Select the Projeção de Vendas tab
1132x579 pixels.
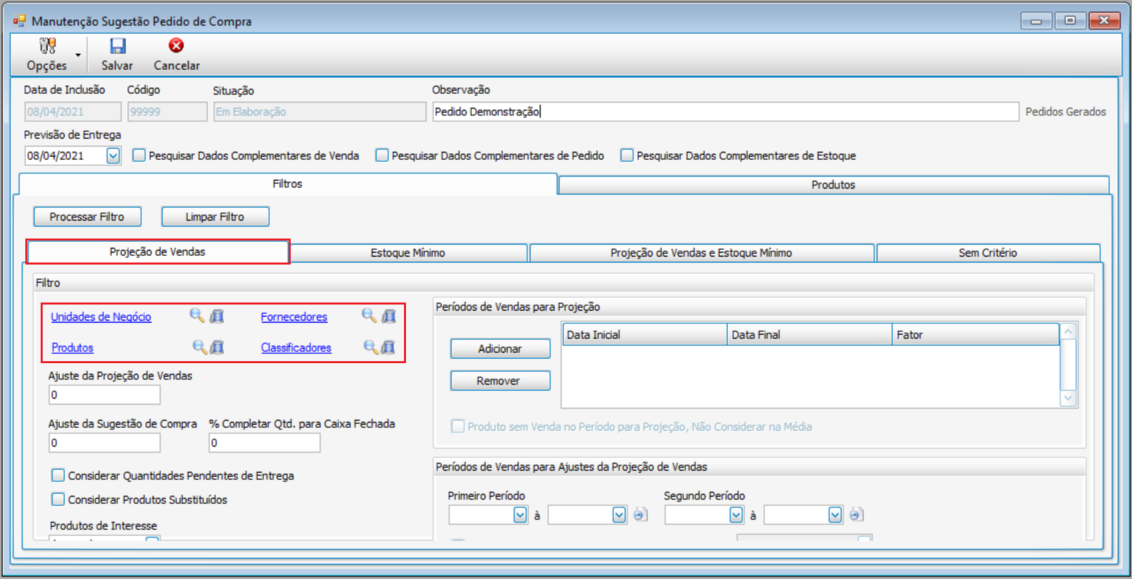[x=157, y=252]
